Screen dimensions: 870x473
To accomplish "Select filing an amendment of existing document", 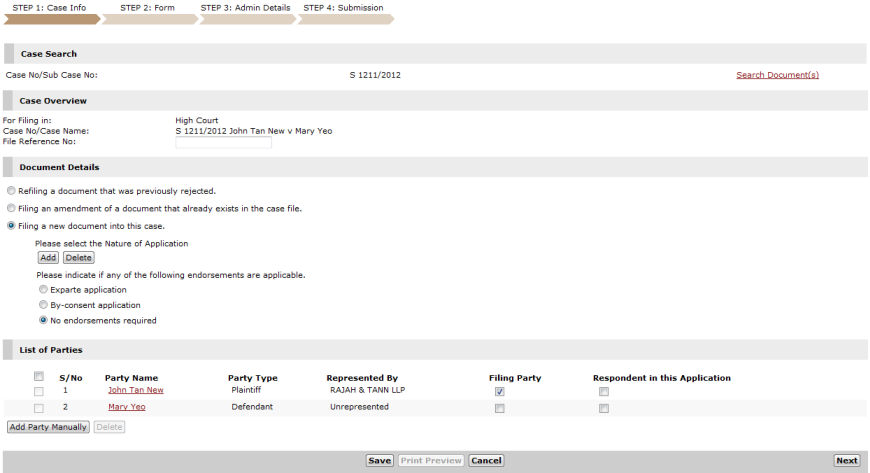I will pos(11,209).
